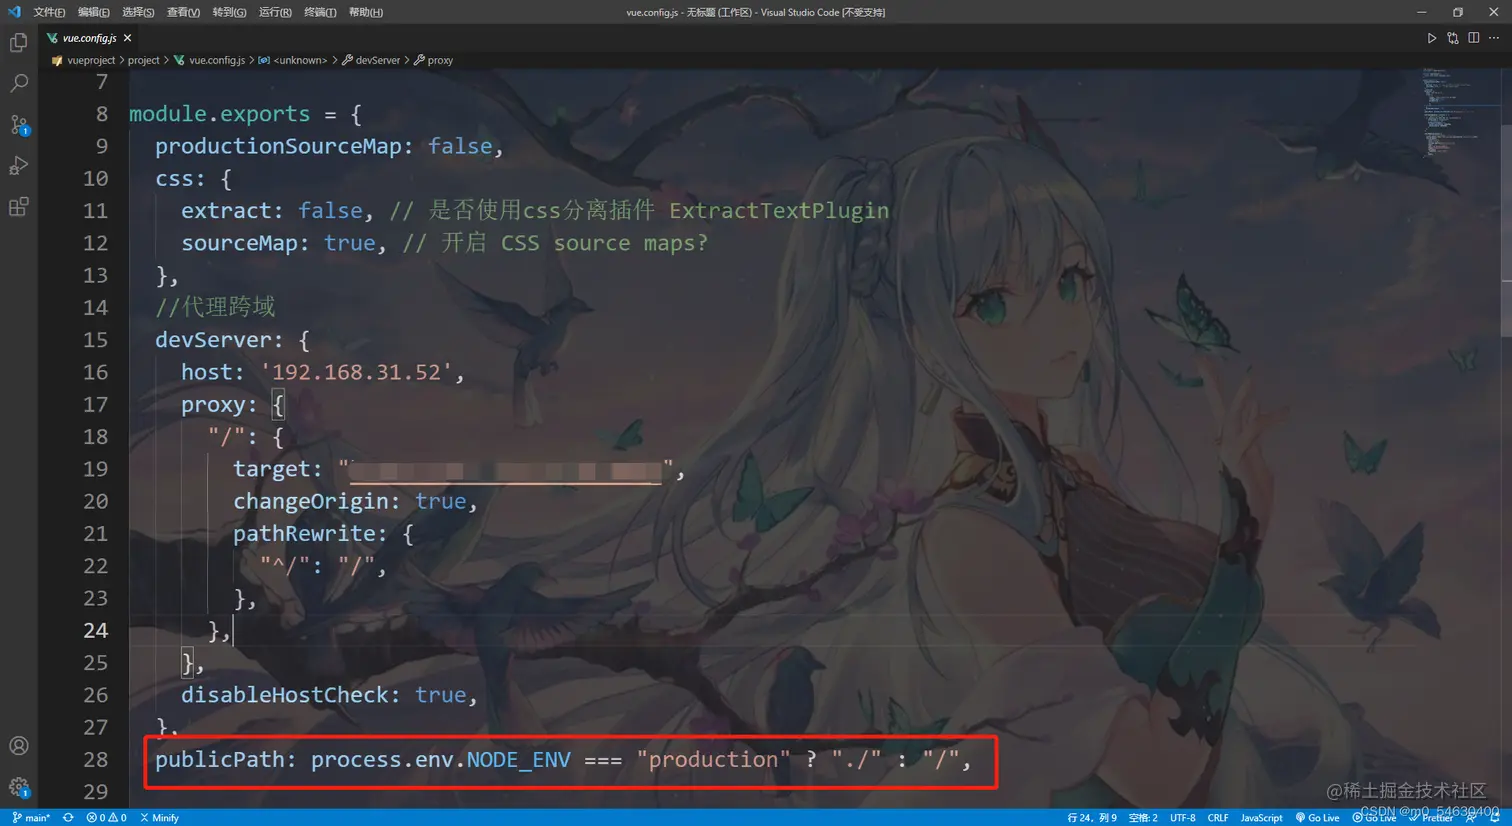Click the Minify status bar item

tap(159, 818)
